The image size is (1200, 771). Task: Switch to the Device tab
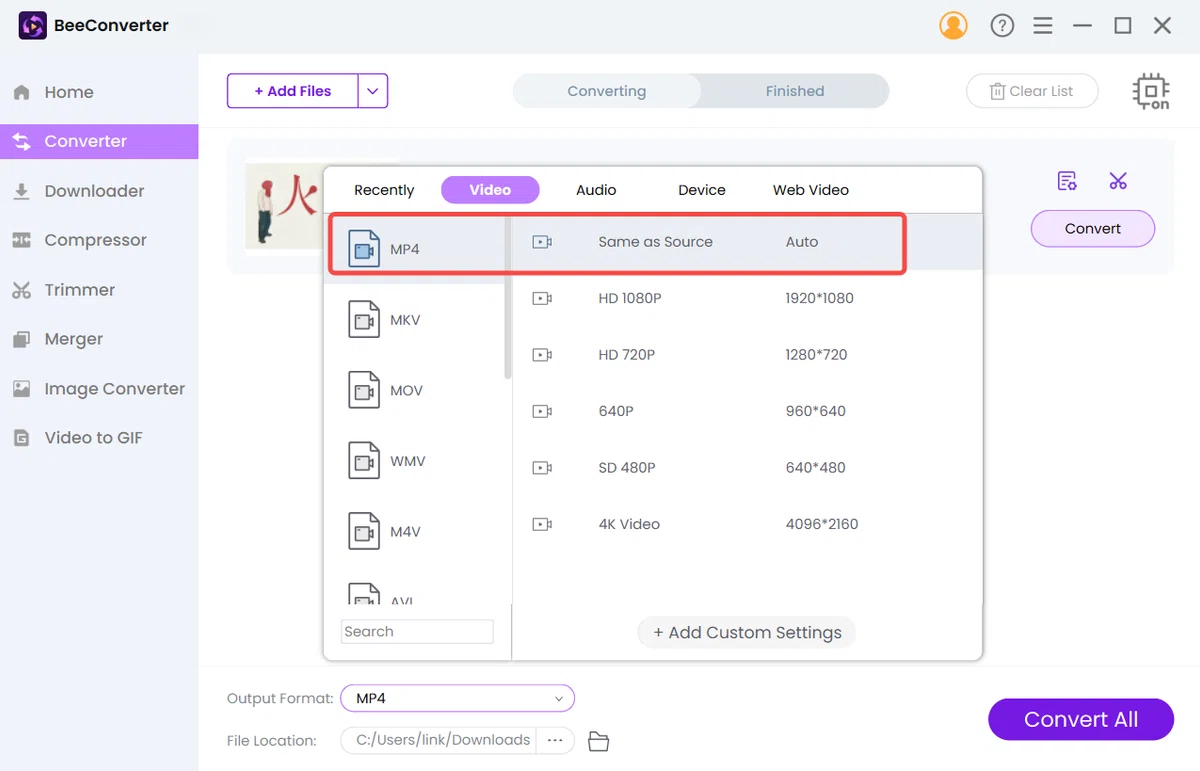(702, 190)
